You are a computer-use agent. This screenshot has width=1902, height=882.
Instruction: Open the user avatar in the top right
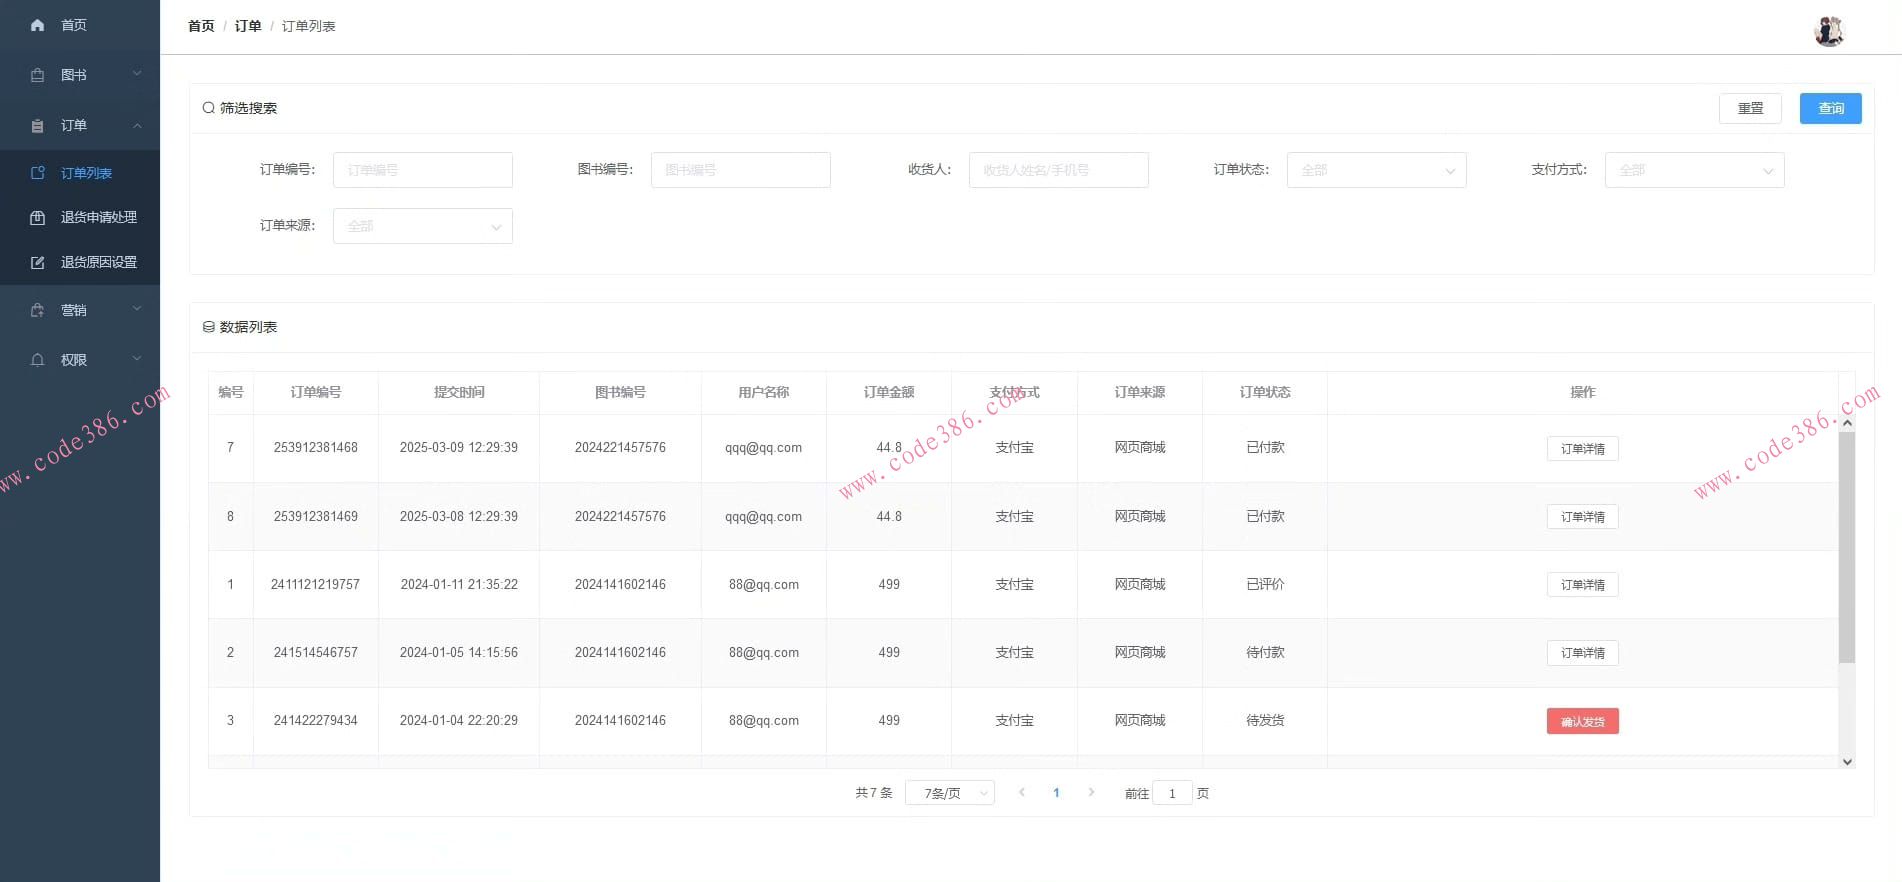1828,31
